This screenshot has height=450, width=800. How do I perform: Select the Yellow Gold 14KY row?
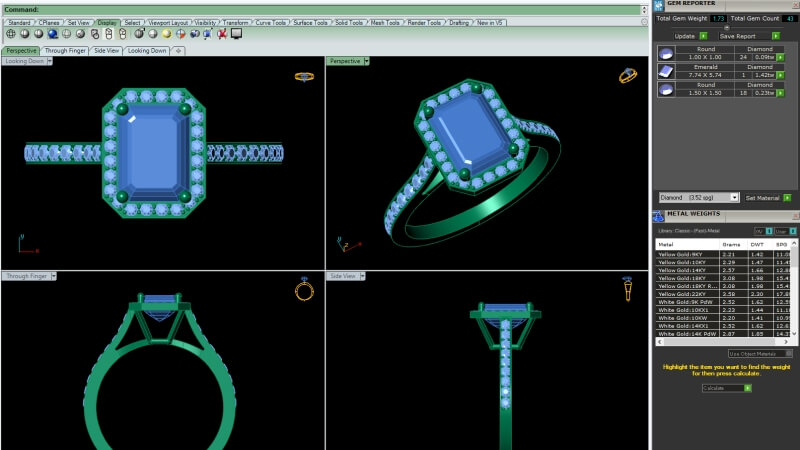pos(723,270)
